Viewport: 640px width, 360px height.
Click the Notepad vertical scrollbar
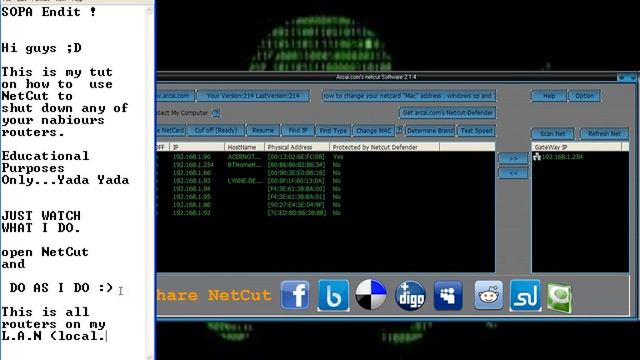(x=150, y=183)
